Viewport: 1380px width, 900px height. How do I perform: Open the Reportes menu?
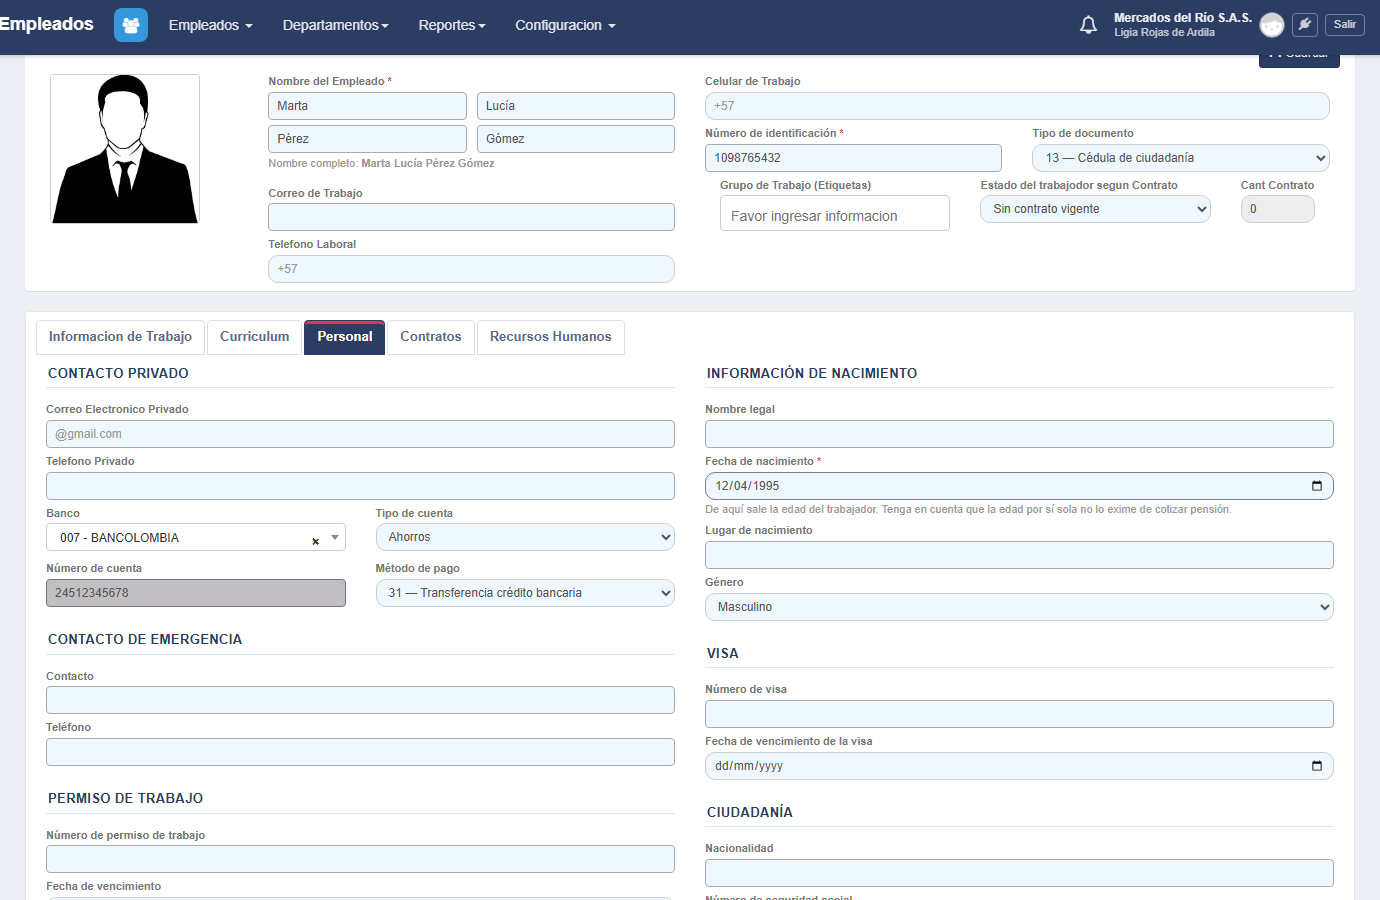pyautogui.click(x=452, y=25)
